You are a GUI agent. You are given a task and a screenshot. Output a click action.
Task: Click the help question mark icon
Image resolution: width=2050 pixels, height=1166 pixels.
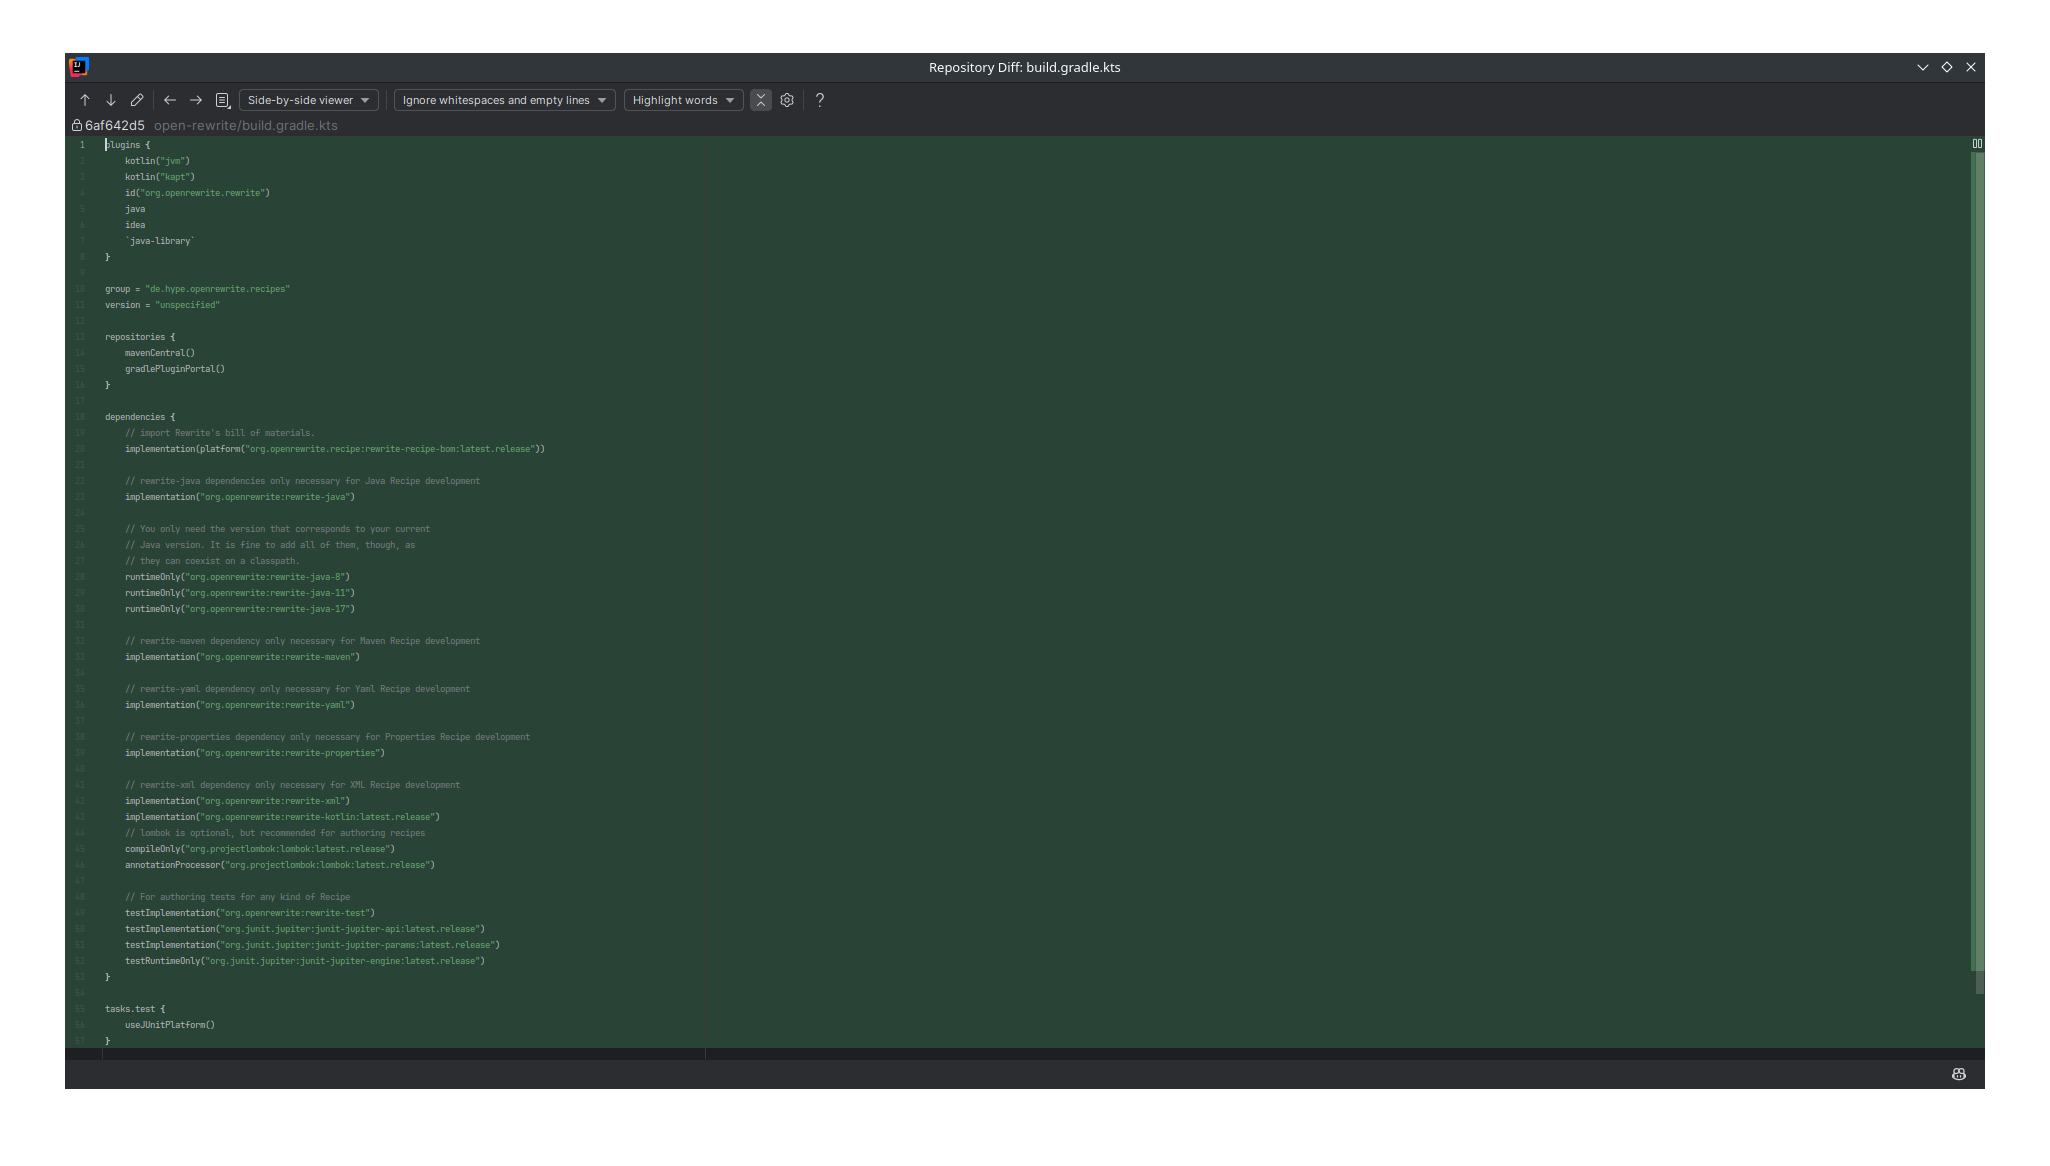click(820, 100)
